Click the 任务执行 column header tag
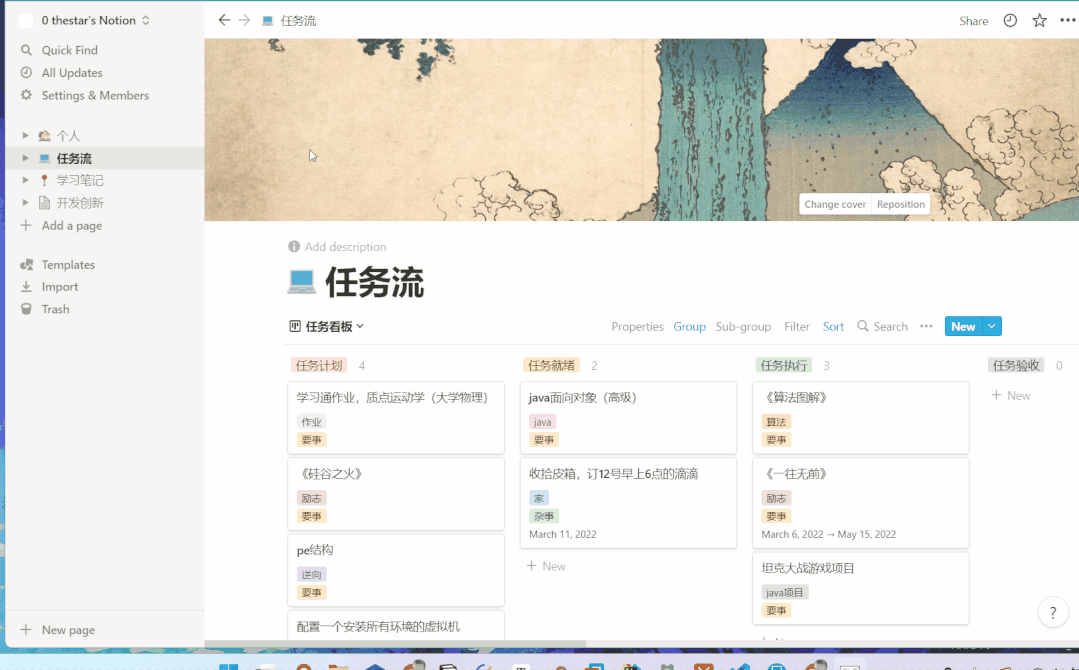The image size is (1079, 670). click(784, 365)
